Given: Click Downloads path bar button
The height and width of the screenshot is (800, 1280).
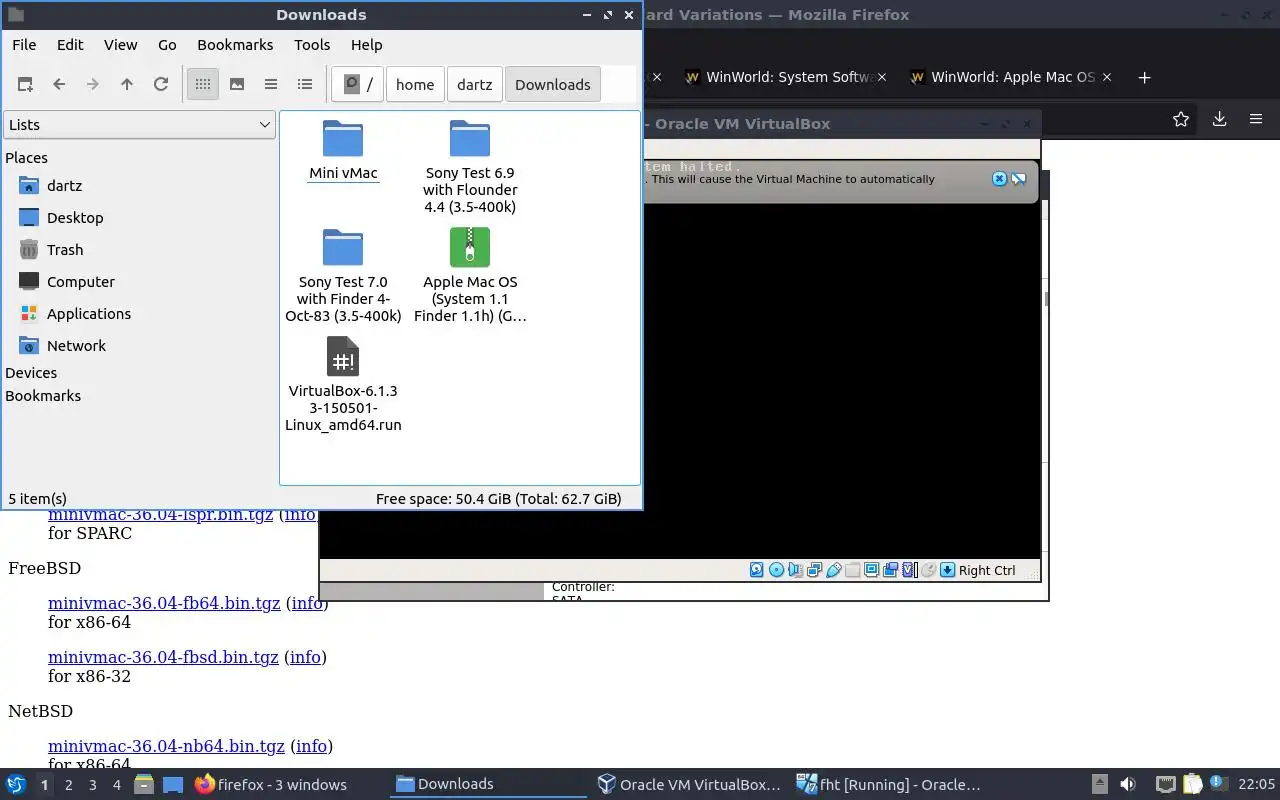Looking at the screenshot, I should (x=553, y=85).
